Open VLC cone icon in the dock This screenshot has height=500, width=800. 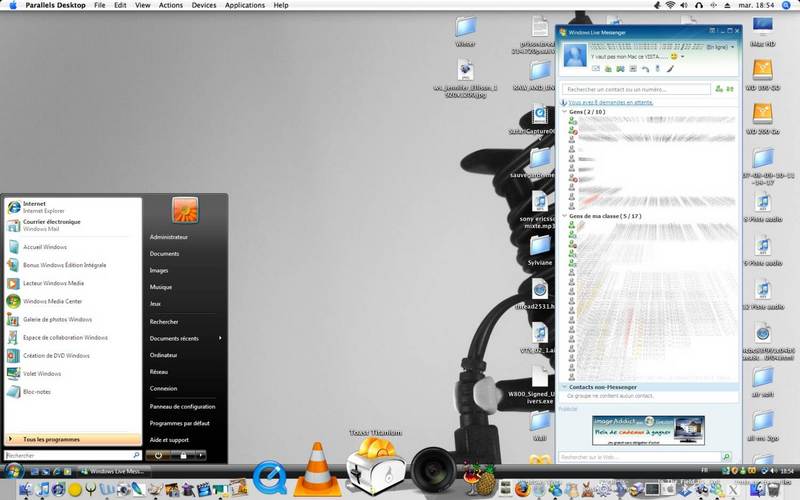pyautogui.click(x=319, y=464)
